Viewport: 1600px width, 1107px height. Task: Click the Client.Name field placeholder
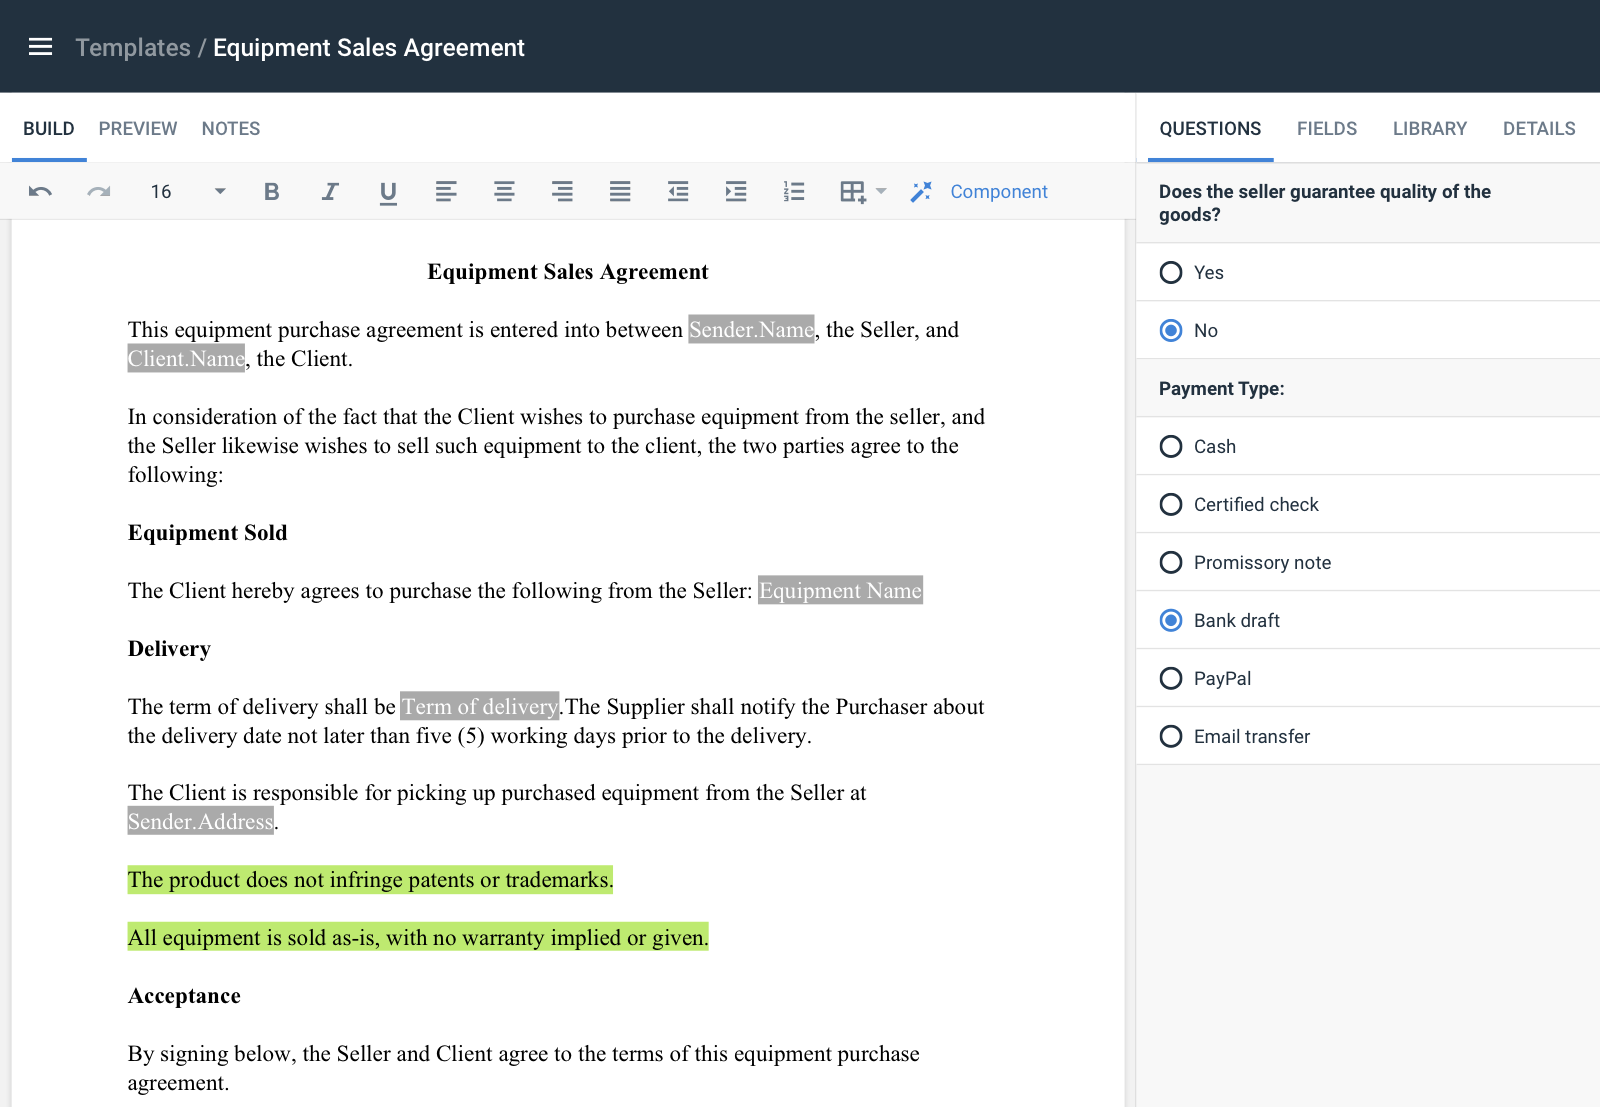[186, 358]
